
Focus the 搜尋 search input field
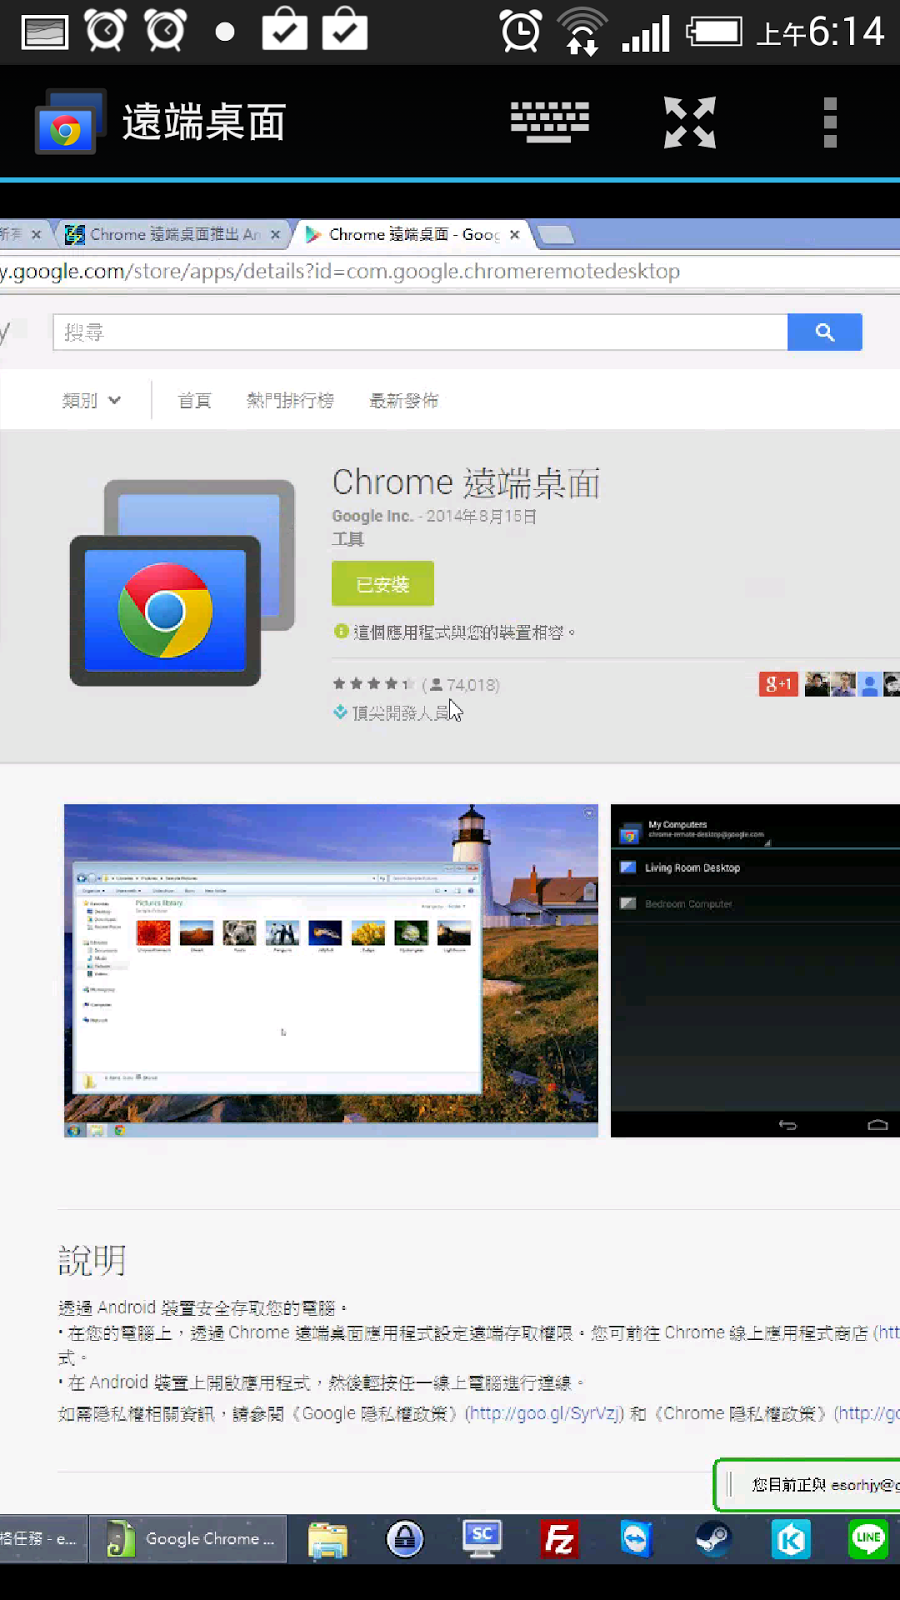(420, 332)
